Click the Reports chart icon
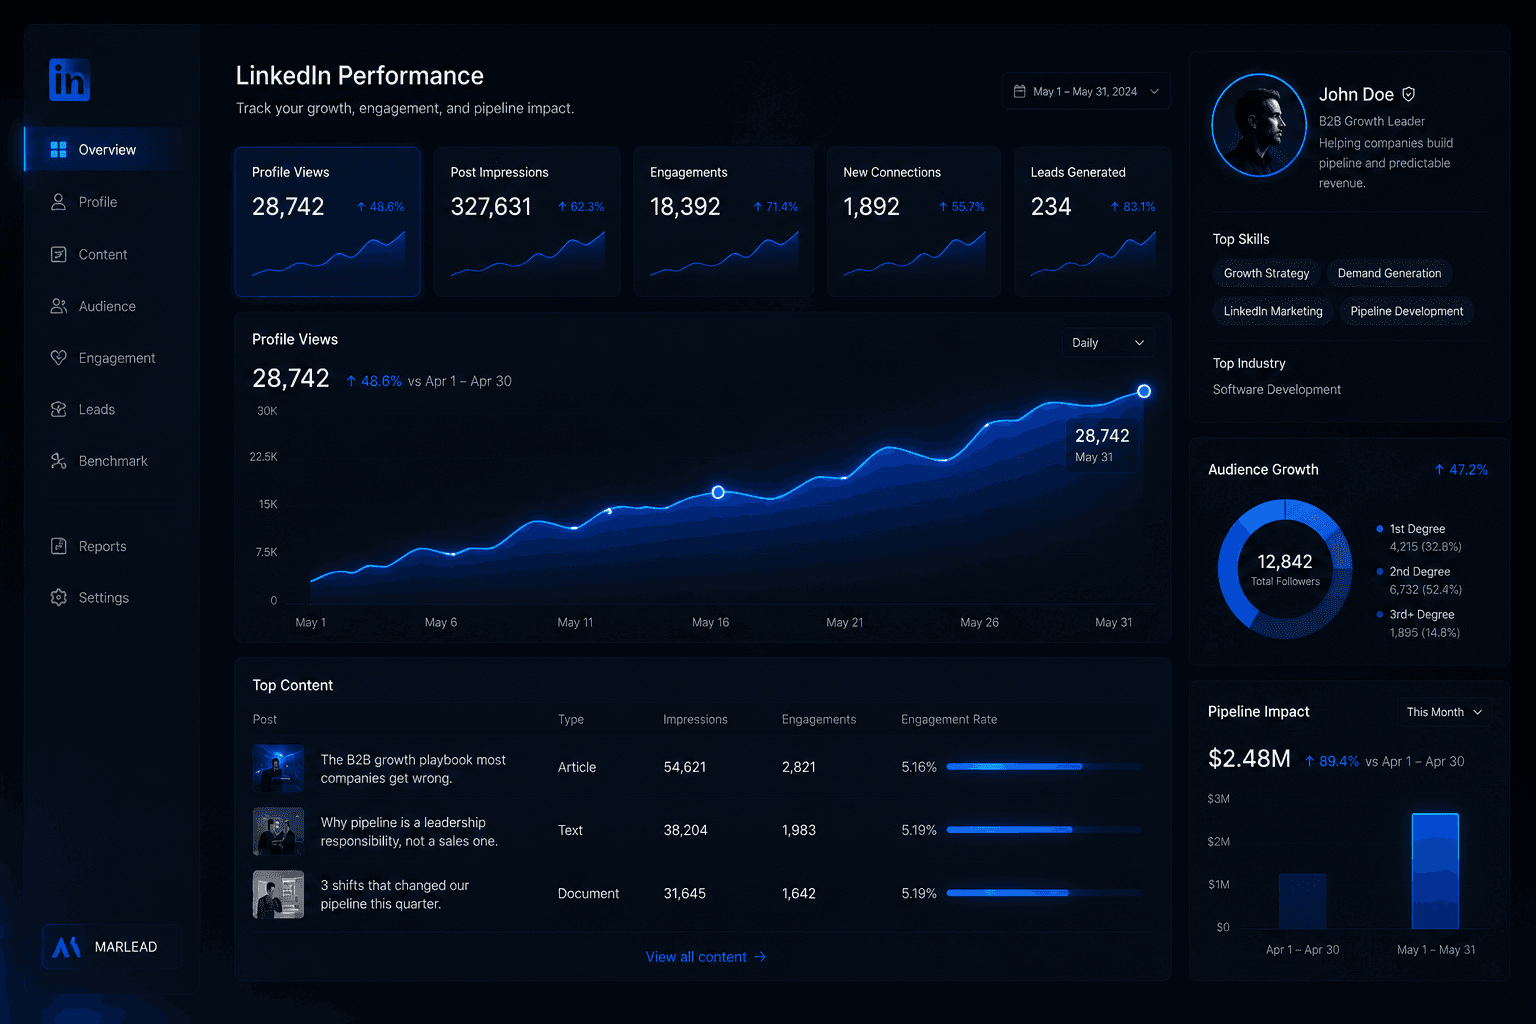1536x1024 pixels. point(59,546)
